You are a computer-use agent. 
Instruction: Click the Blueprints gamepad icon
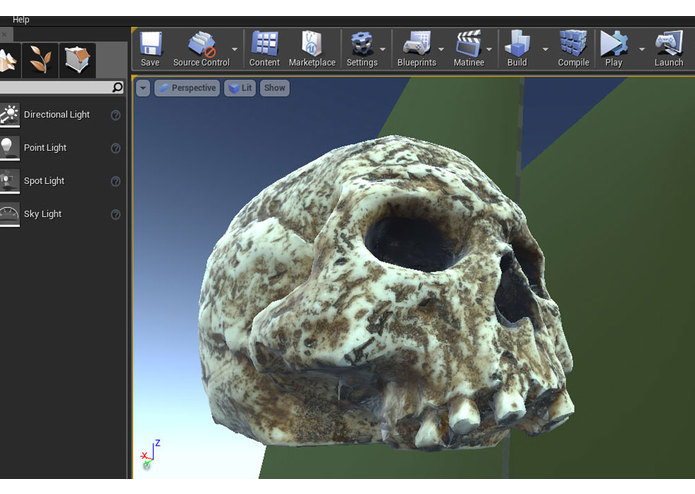pos(416,45)
